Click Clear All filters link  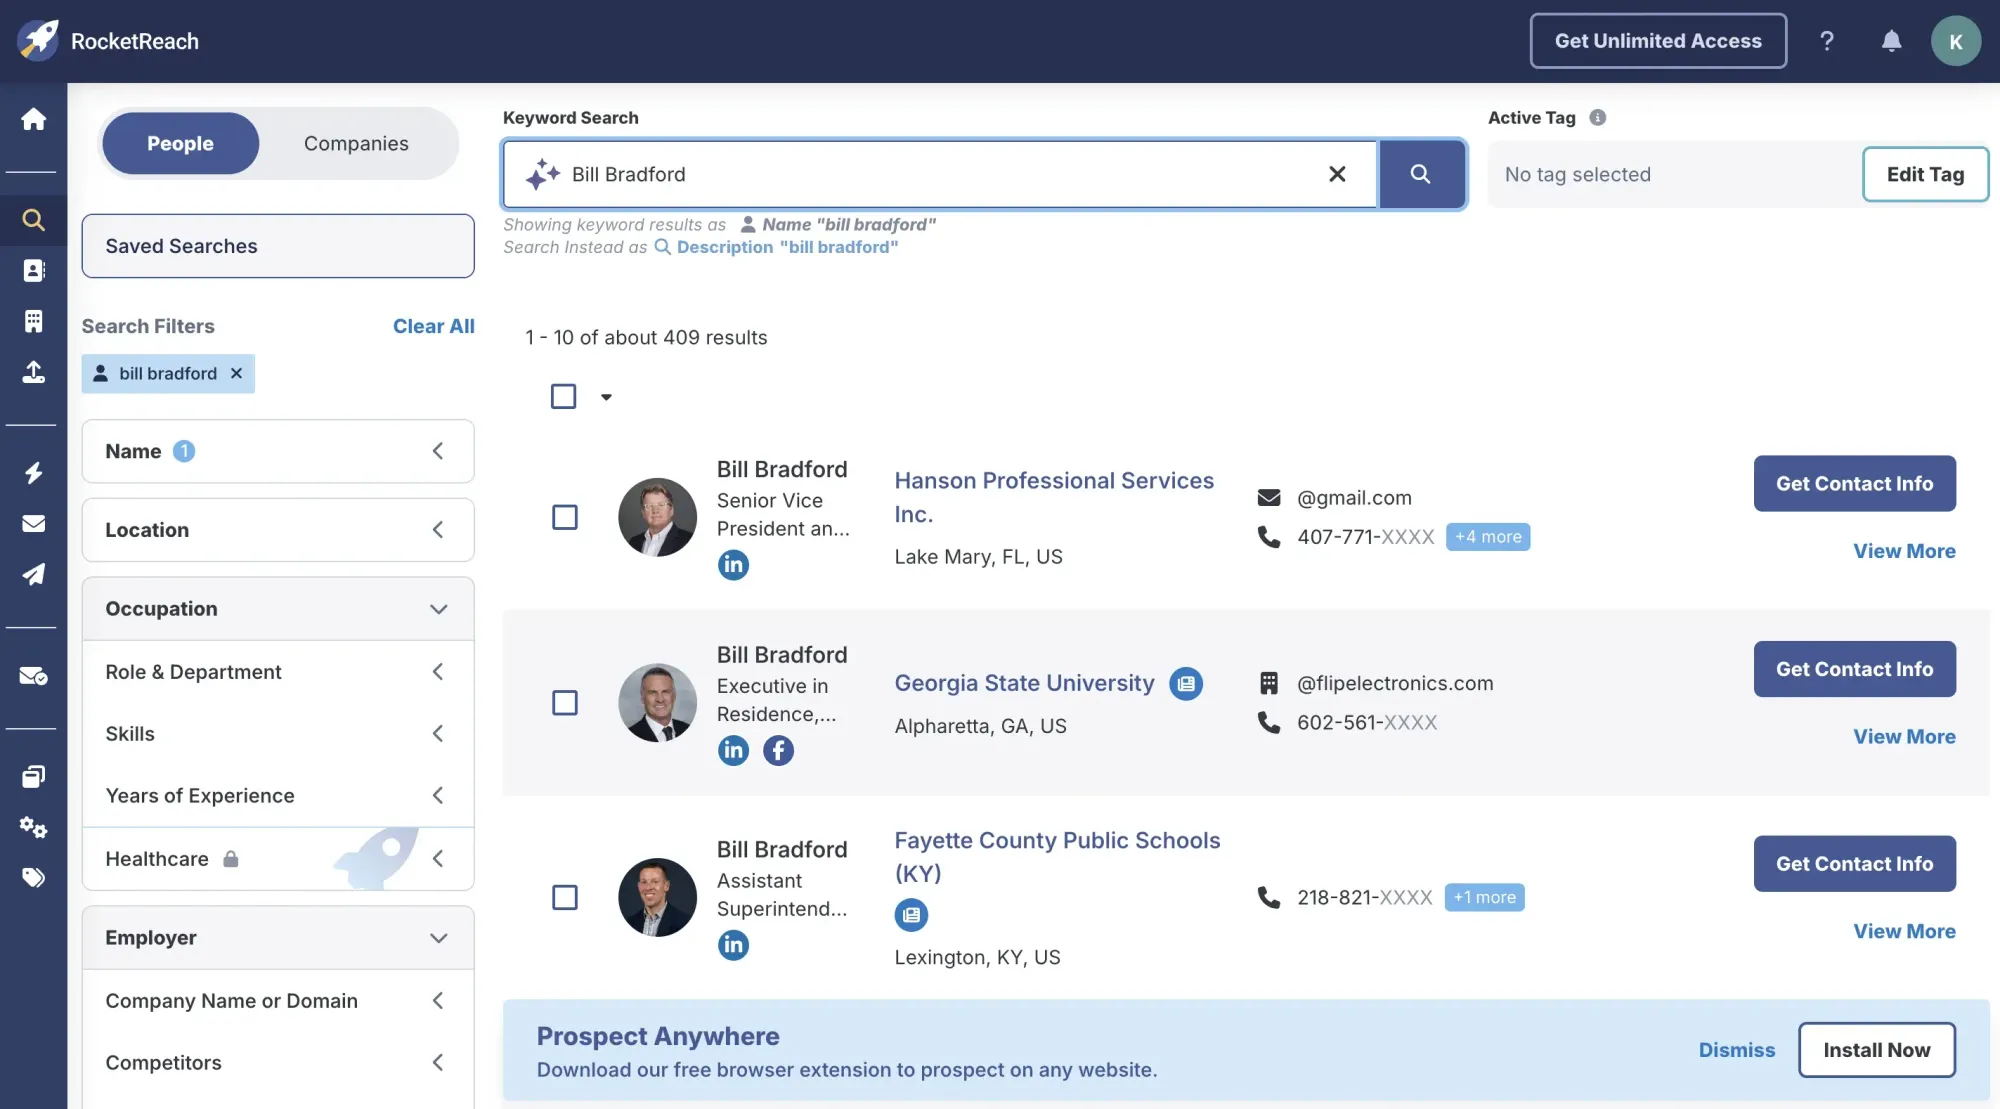(433, 326)
